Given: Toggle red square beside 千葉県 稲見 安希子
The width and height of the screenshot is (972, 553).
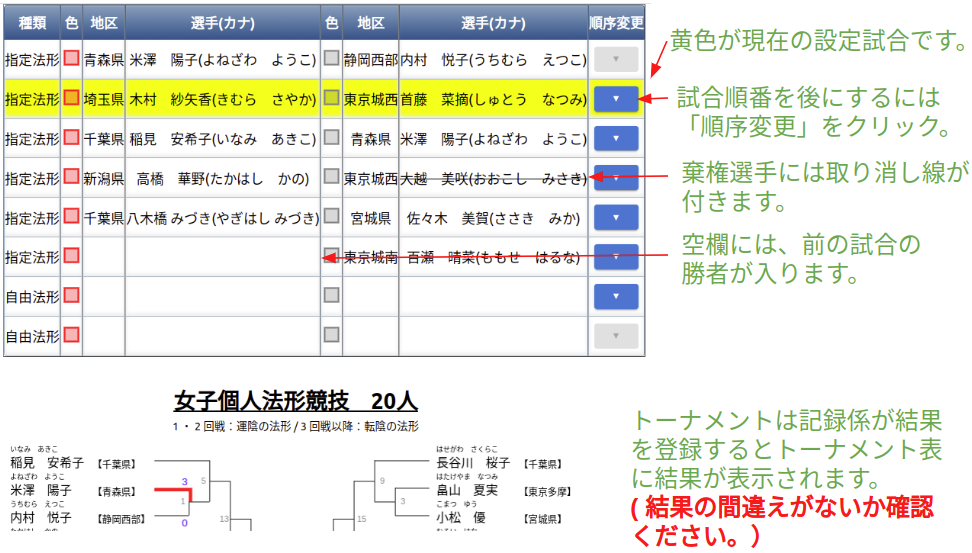Looking at the screenshot, I should point(71,138).
